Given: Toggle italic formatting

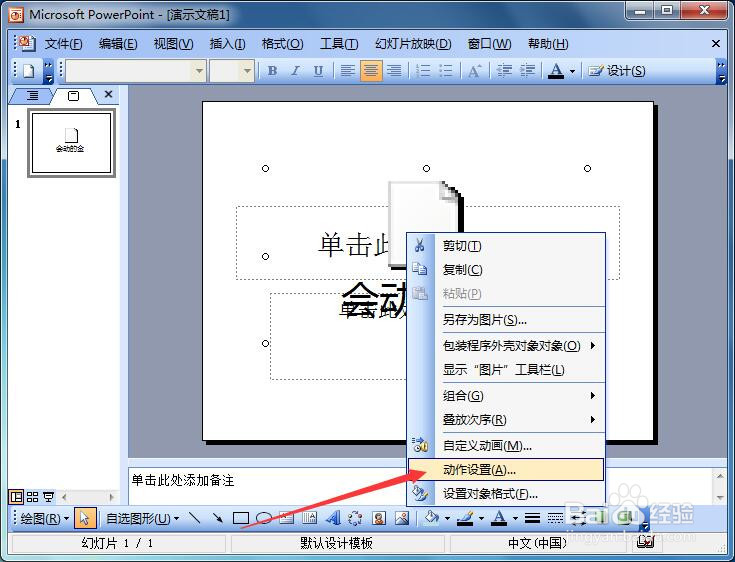Looking at the screenshot, I should pyautogui.click(x=295, y=71).
